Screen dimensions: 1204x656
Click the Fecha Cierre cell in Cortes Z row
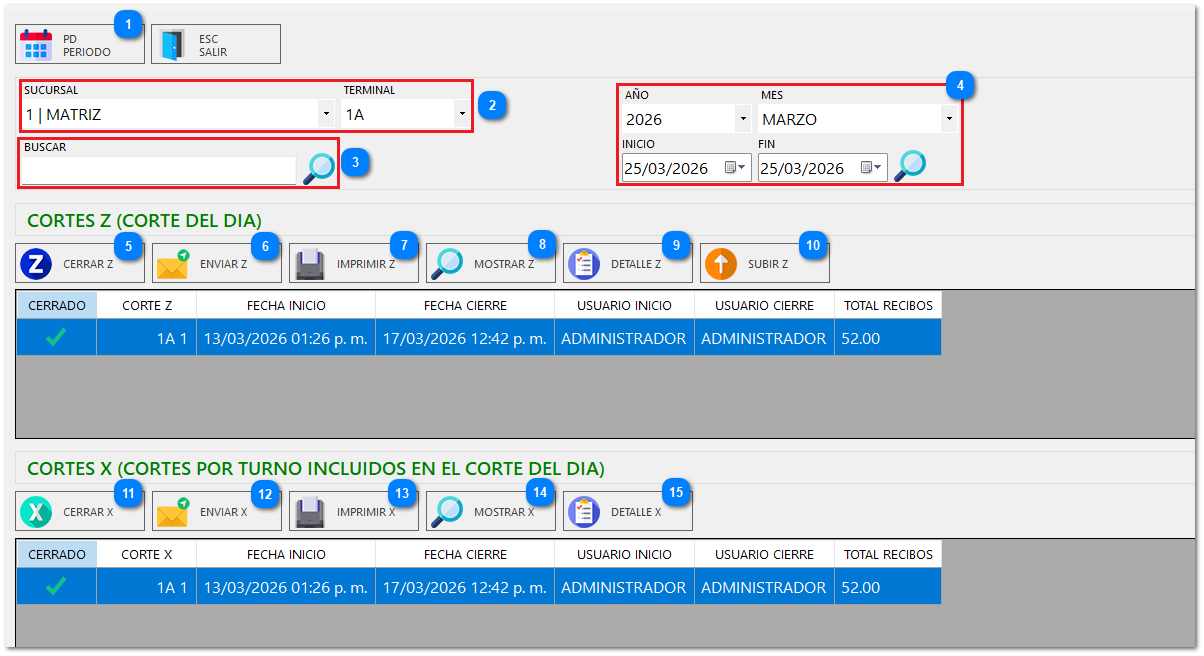(465, 338)
